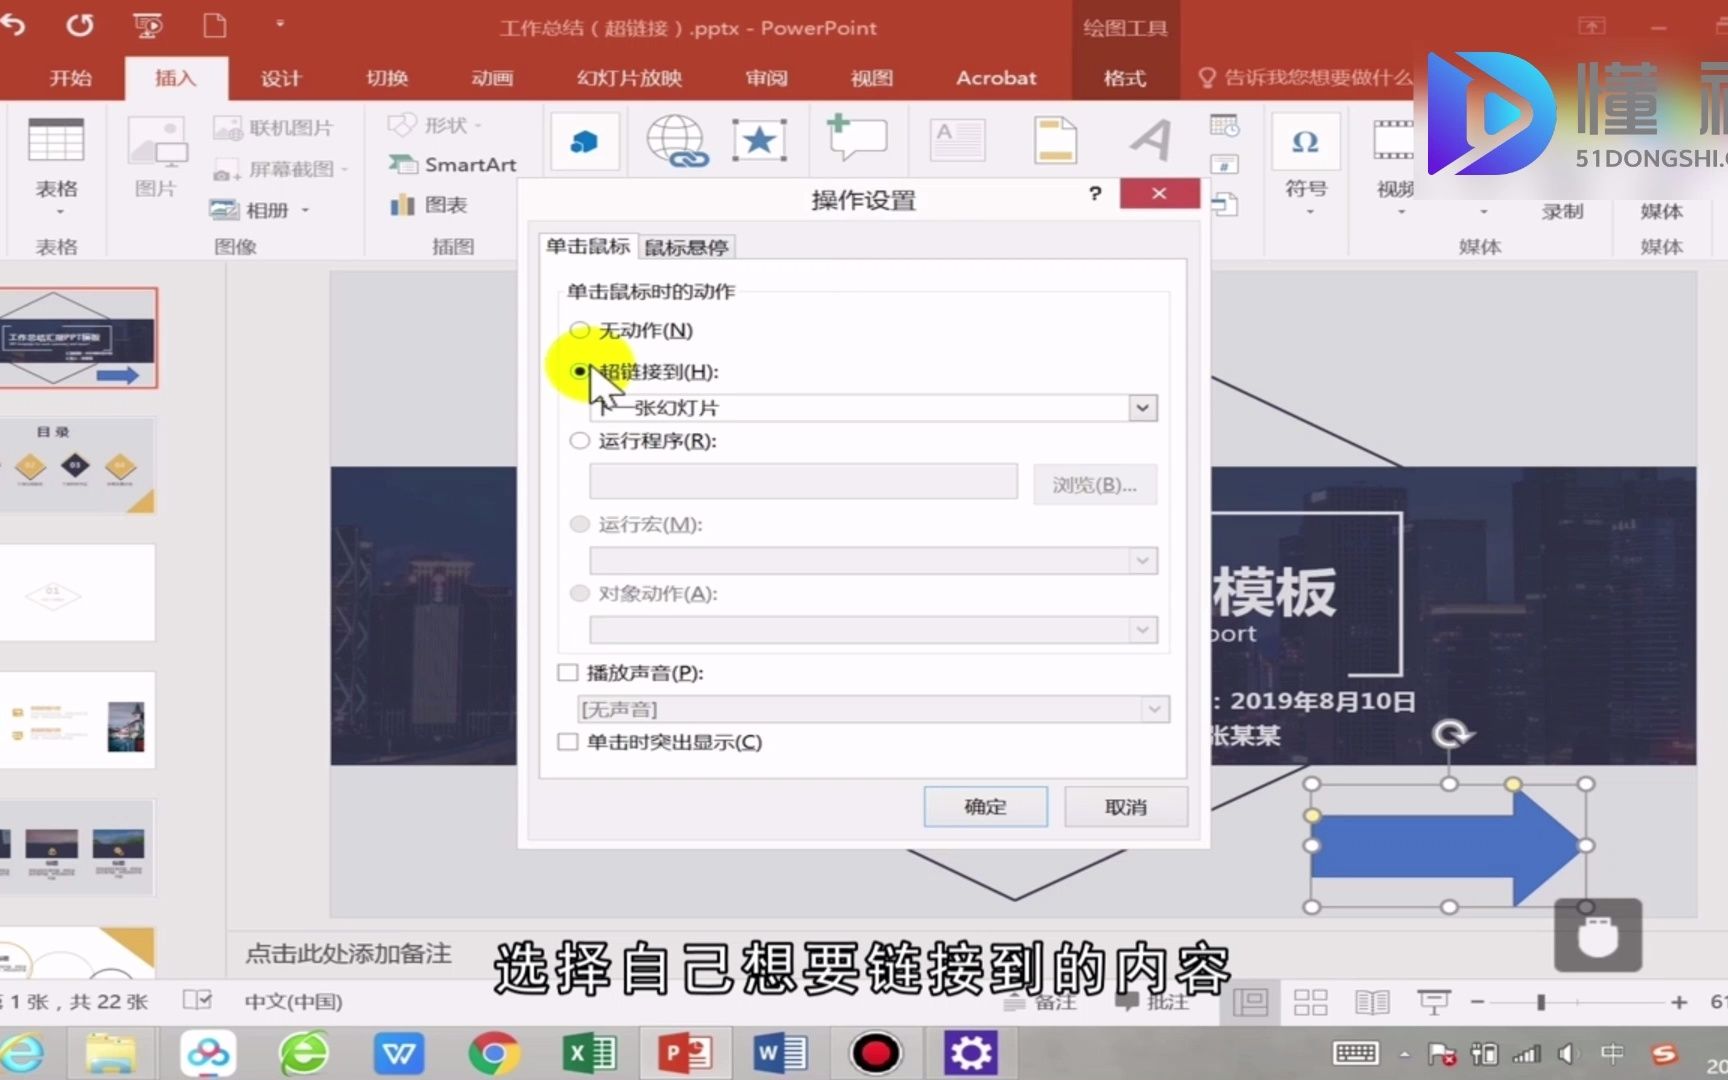The width and height of the screenshot is (1728, 1080).
Task: Click the Comments (批注) status bar button
Action: (x=1153, y=1002)
